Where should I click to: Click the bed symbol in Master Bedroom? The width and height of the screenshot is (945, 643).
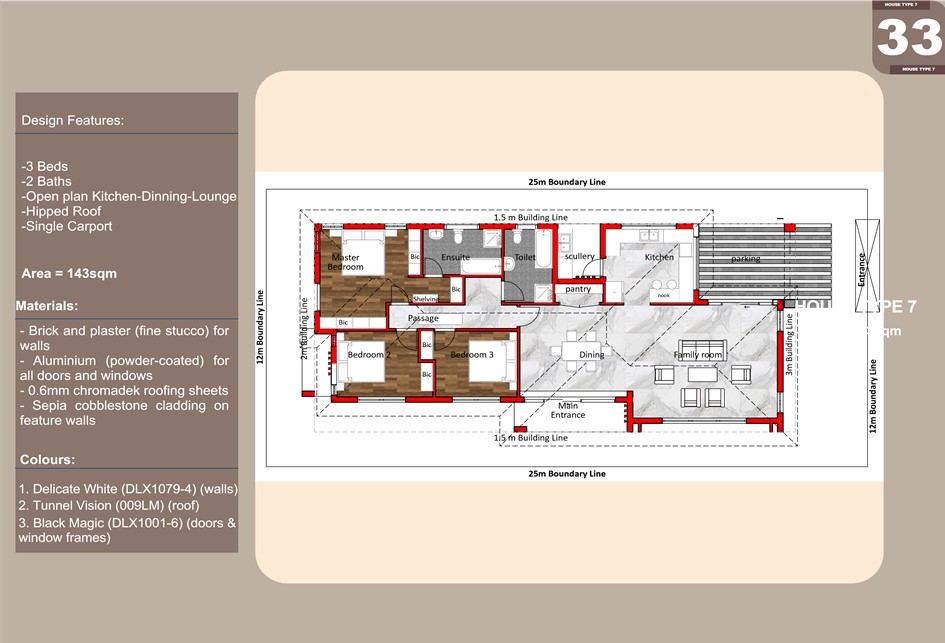(364, 256)
